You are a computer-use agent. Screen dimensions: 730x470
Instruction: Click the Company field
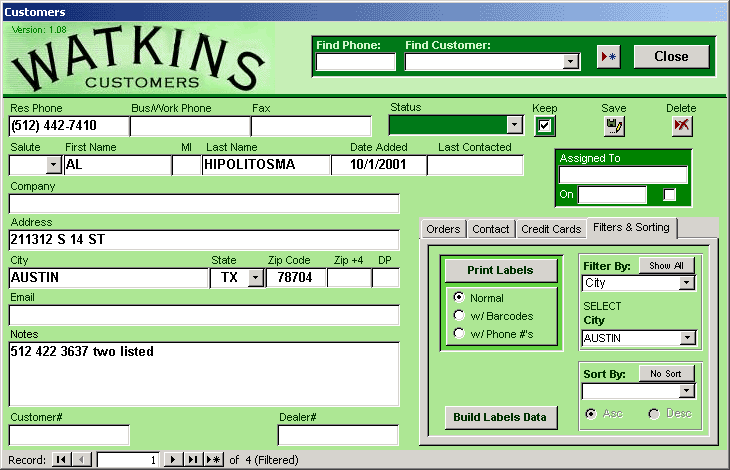pos(204,204)
